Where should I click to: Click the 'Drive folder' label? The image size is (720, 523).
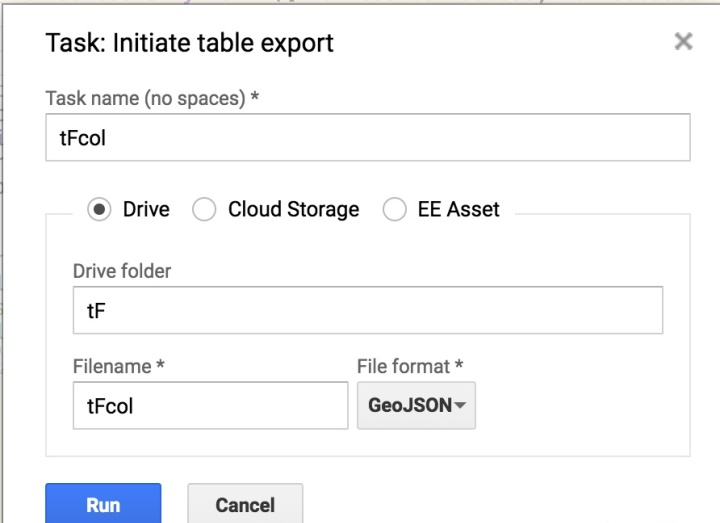(x=122, y=271)
